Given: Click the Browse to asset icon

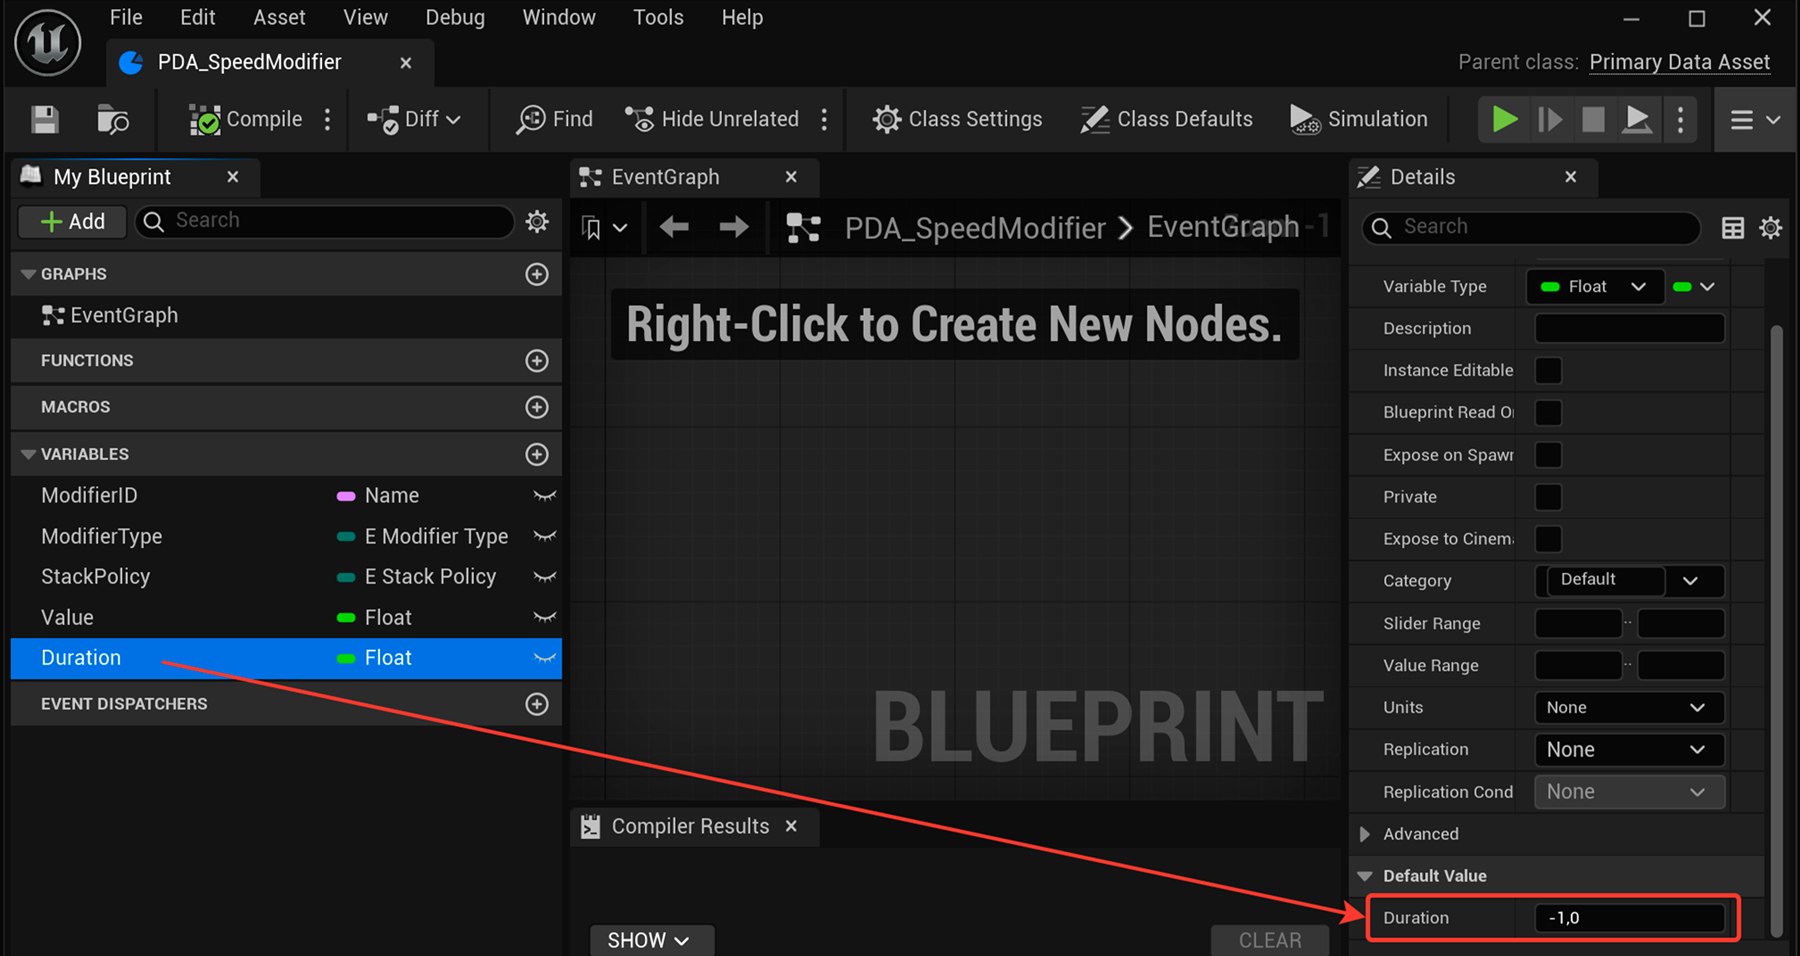Looking at the screenshot, I should pyautogui.click(x=113, y=120).
